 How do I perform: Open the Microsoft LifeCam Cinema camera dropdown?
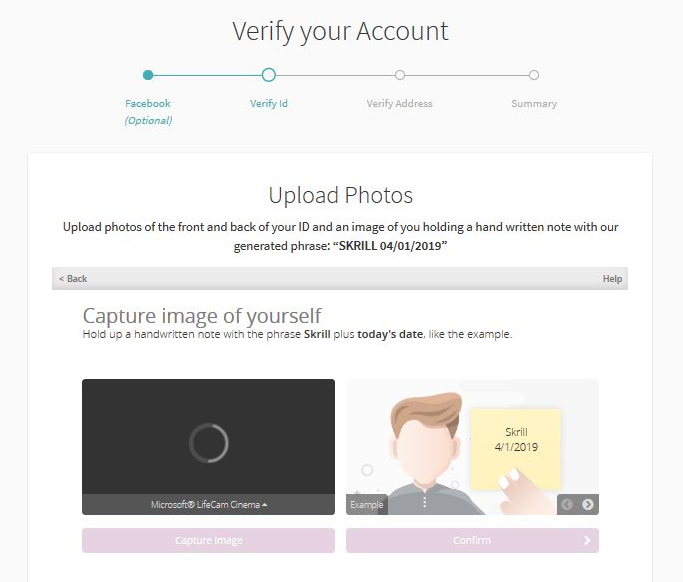pos(209,504)
